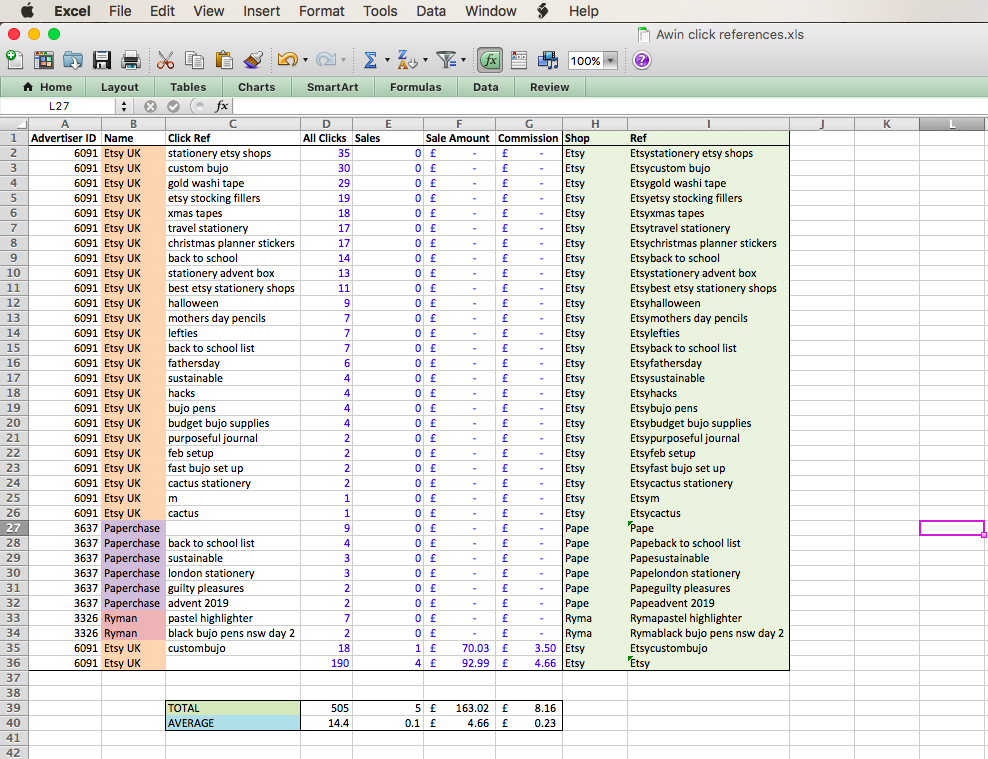Click the fx insert function button

point(221,106)
